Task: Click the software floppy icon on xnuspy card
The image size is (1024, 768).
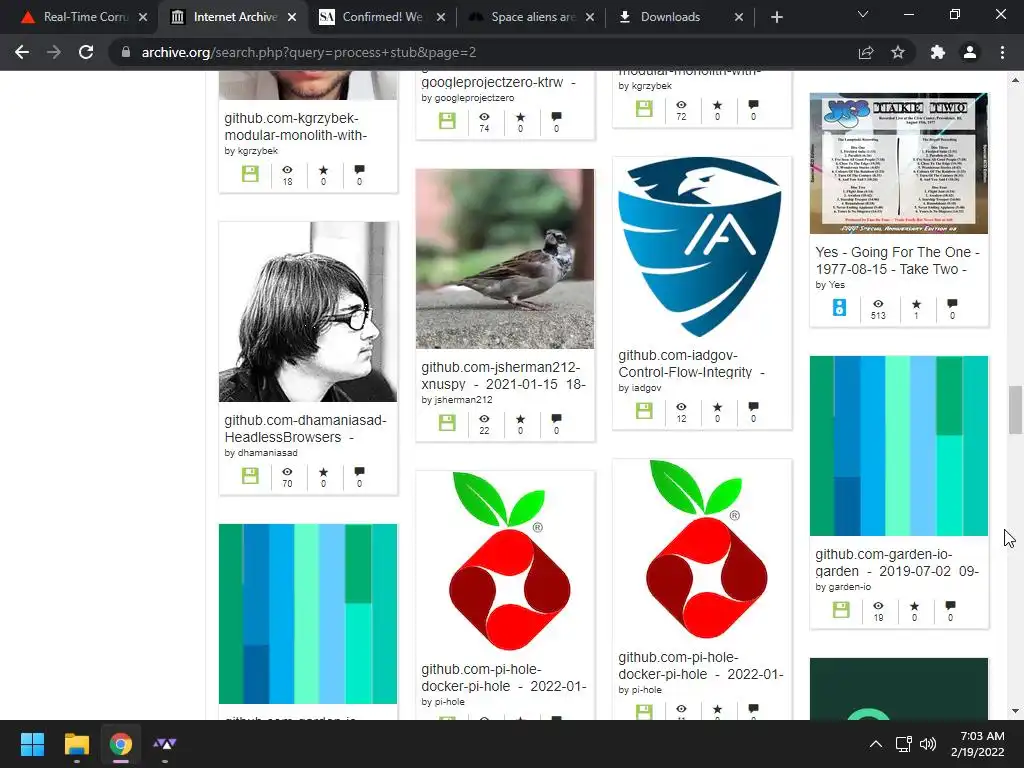Action: tap(447, 423)
